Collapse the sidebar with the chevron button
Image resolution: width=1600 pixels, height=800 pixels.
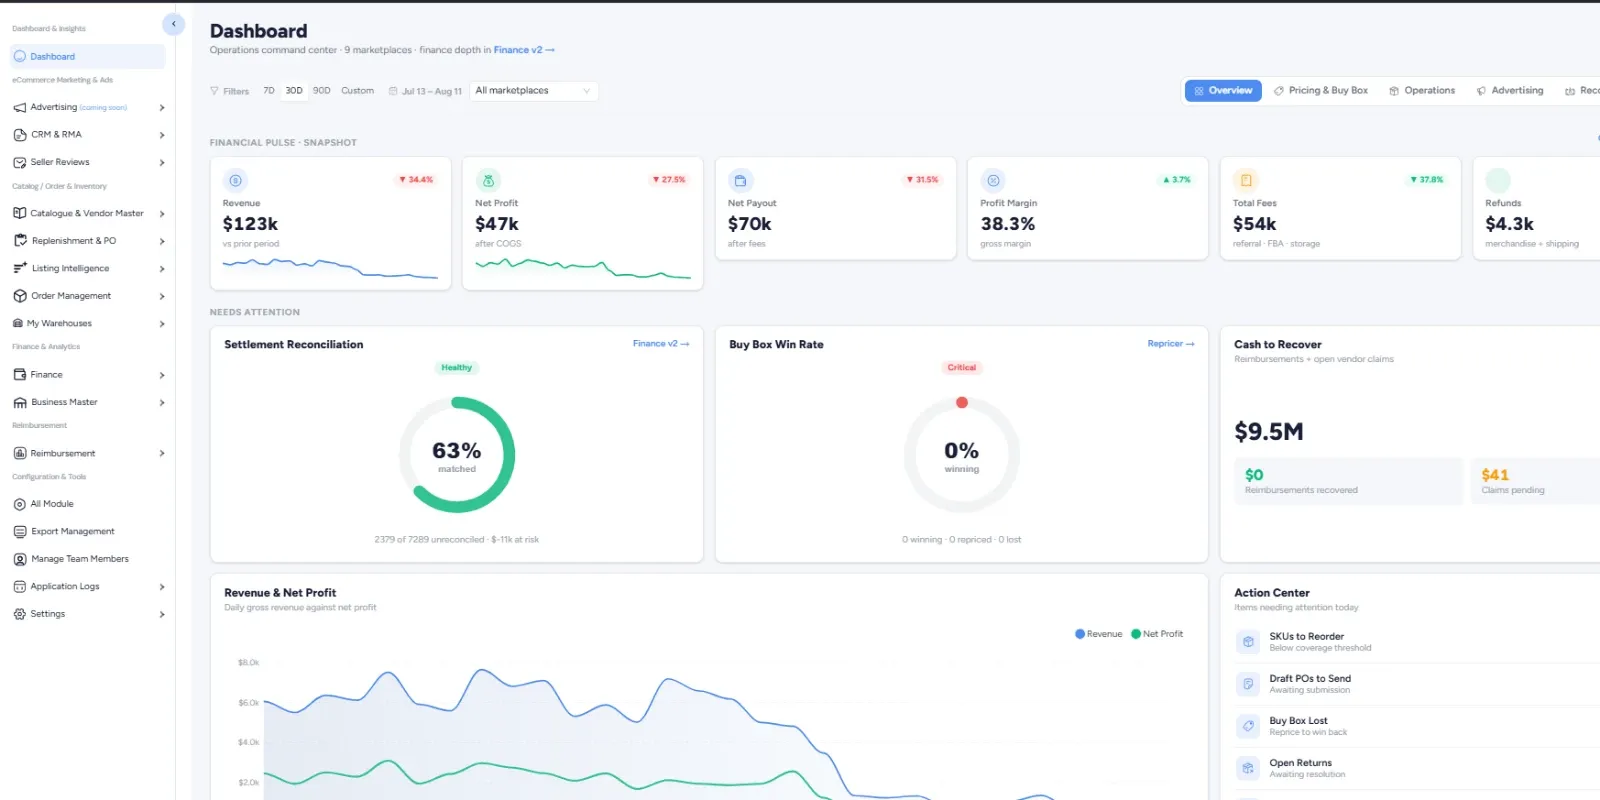click(x=174, y=24)
